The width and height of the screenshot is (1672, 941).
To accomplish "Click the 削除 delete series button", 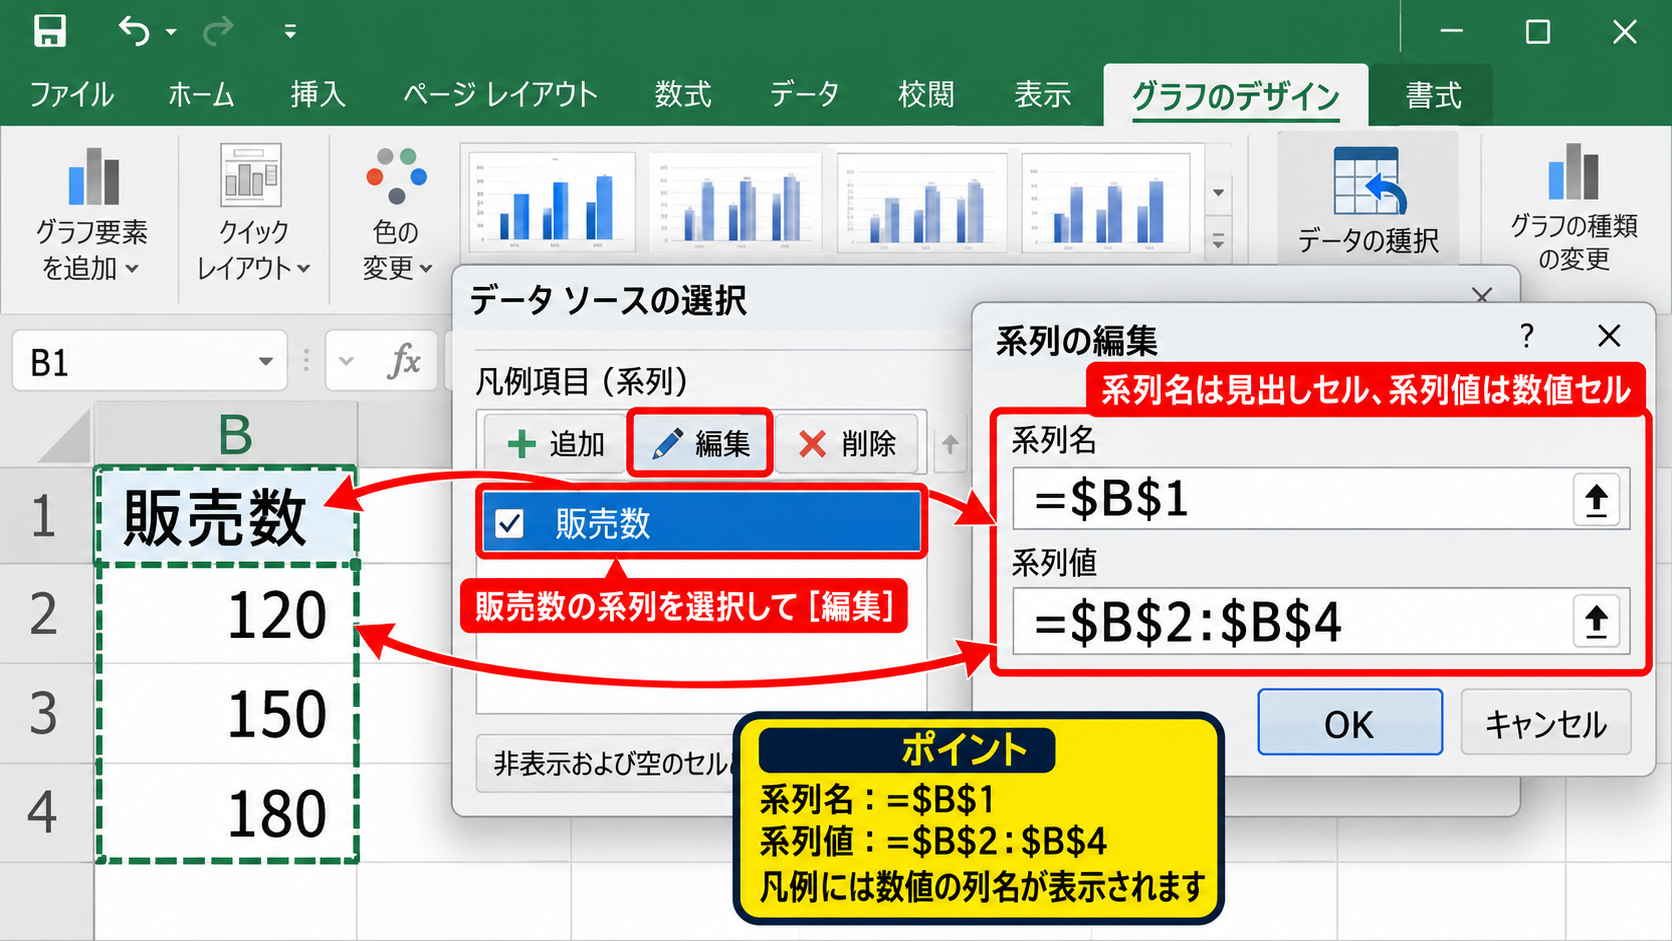I will click(x=847, y=443).
